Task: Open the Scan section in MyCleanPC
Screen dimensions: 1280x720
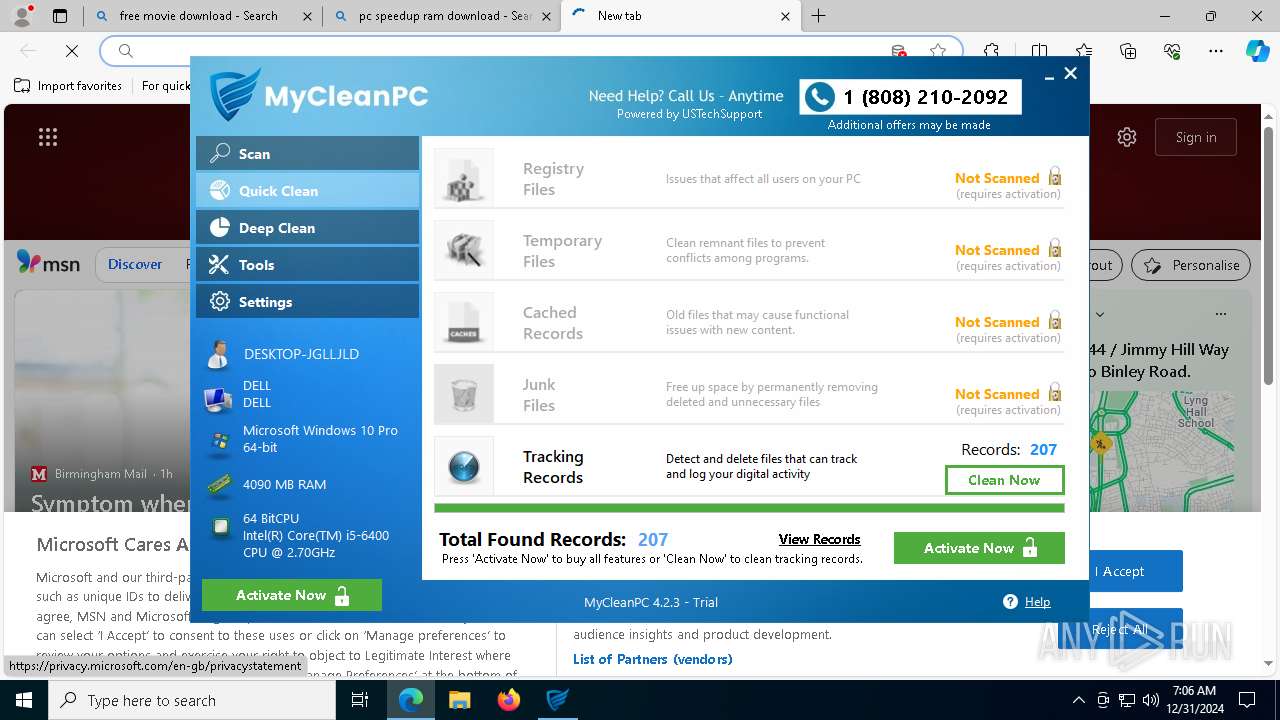Action: click(307, 153)
